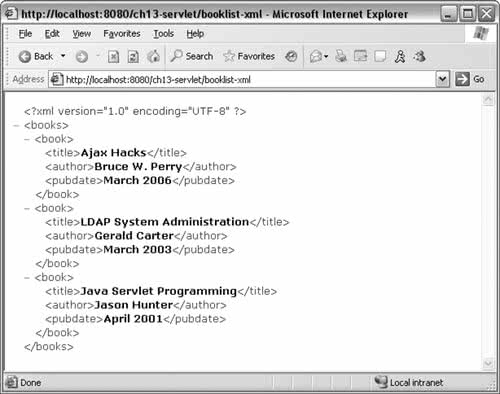Collapse the LDAP System Administration book node

(x=27, y=209)
